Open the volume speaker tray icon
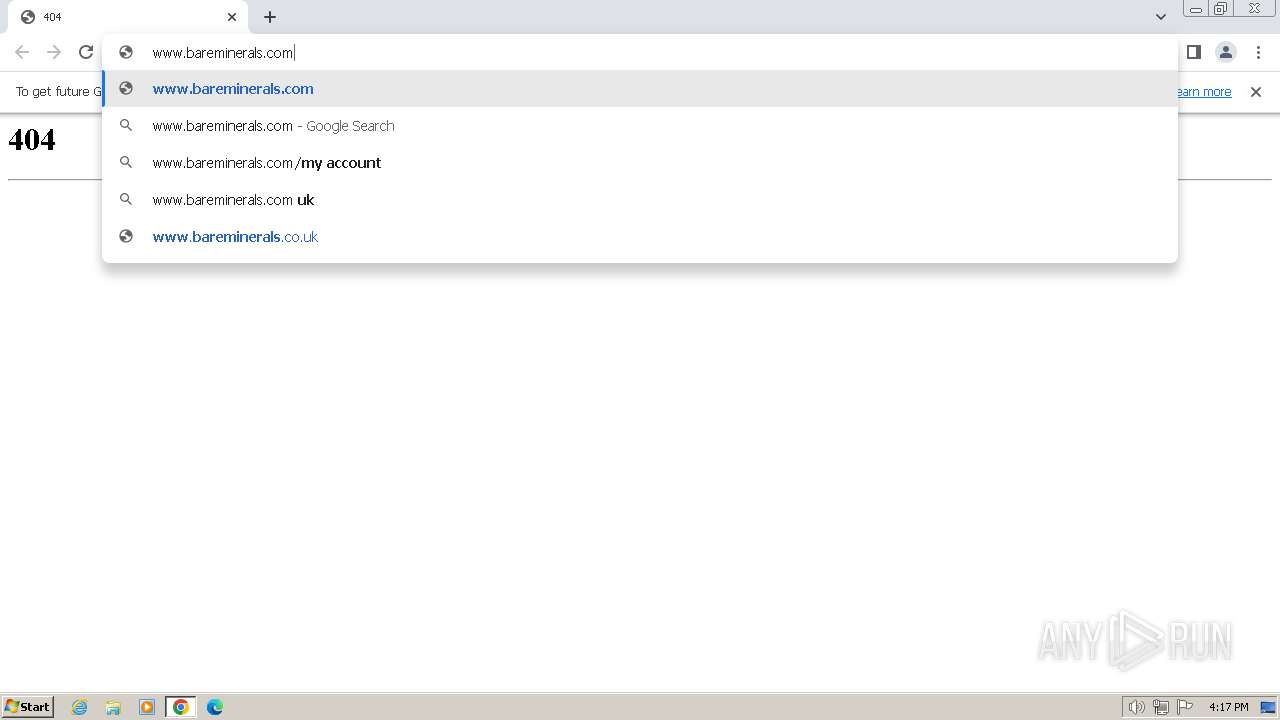The width and height of the screenshot is (1280, 720). click(x=1136, y=707)
